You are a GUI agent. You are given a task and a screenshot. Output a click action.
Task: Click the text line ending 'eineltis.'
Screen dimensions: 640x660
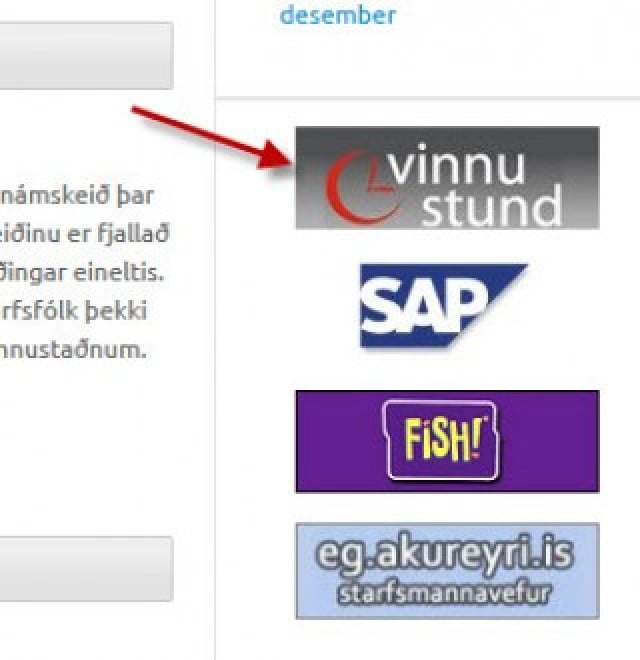(82, 273)
